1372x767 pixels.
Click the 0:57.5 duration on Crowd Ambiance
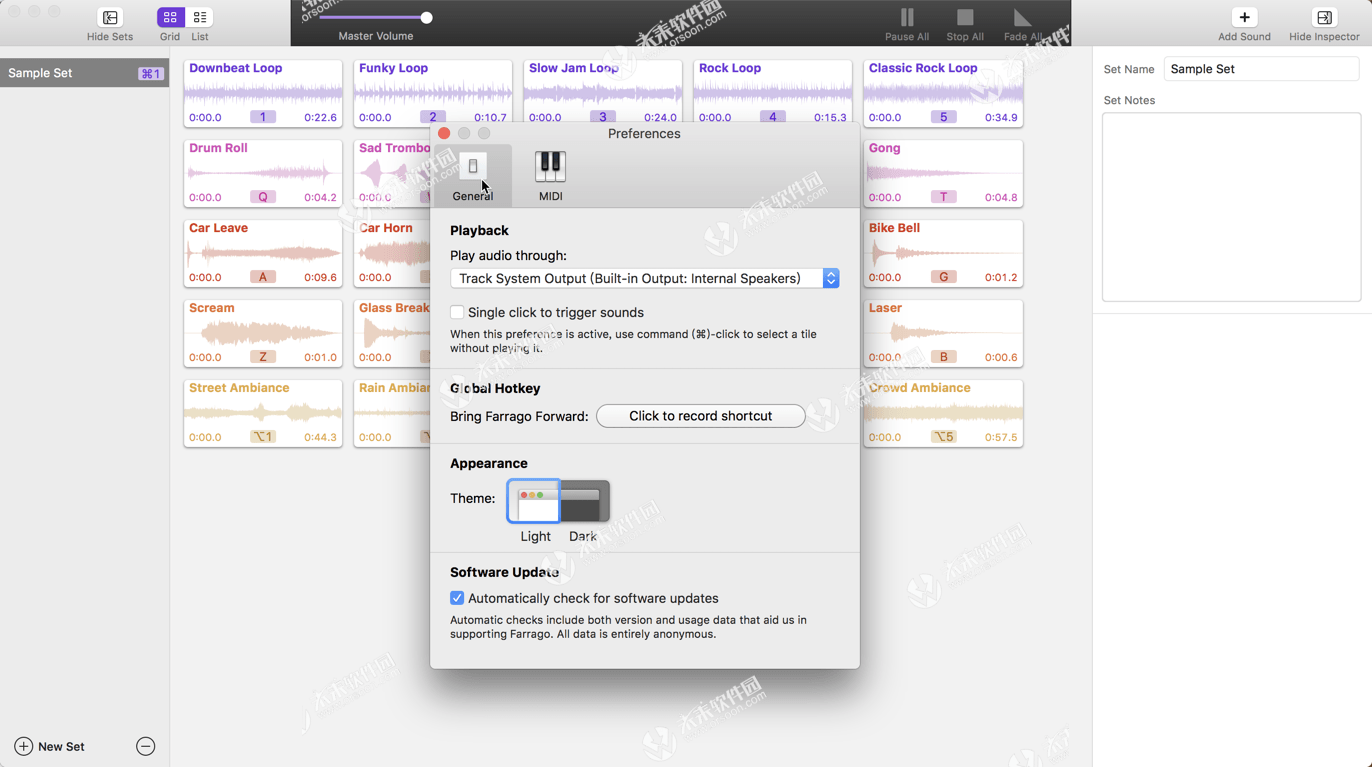coord(1001,437)
